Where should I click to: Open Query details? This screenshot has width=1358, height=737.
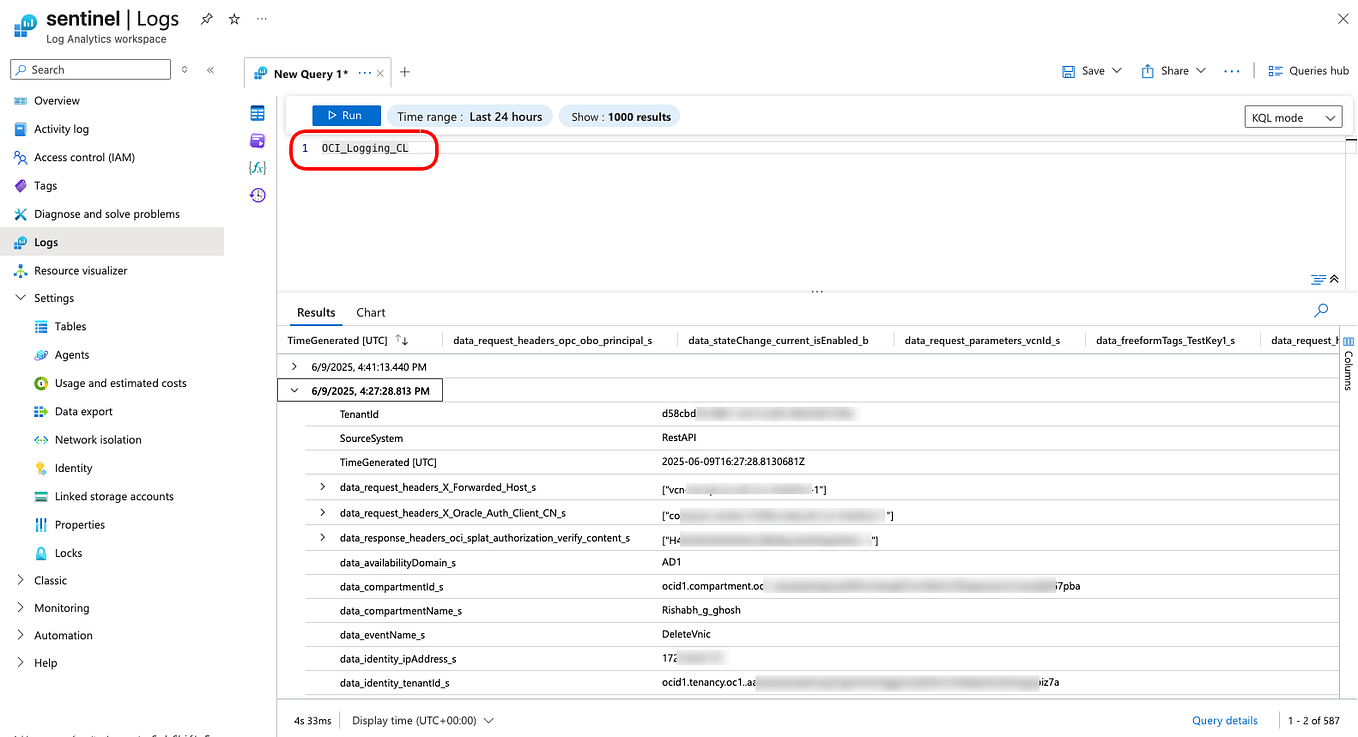point(1224,720)
